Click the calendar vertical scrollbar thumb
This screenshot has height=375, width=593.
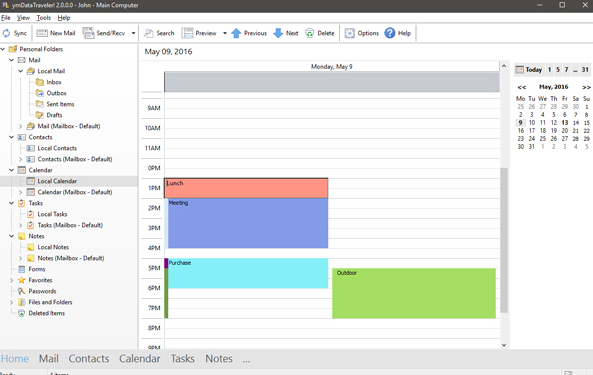pos(504,240)
